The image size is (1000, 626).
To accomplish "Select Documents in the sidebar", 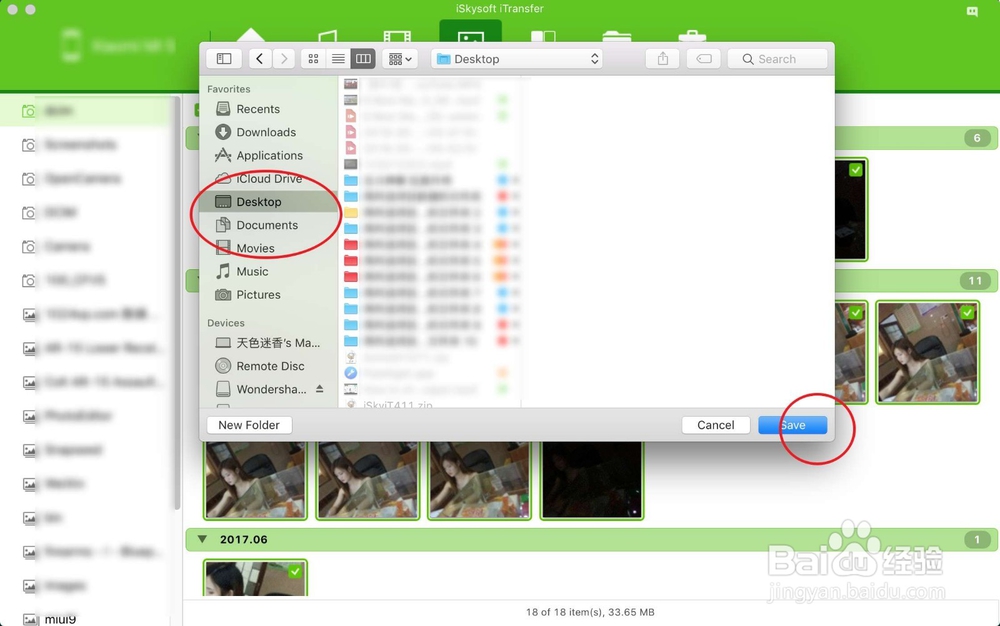I will click(x=267, y=225).
